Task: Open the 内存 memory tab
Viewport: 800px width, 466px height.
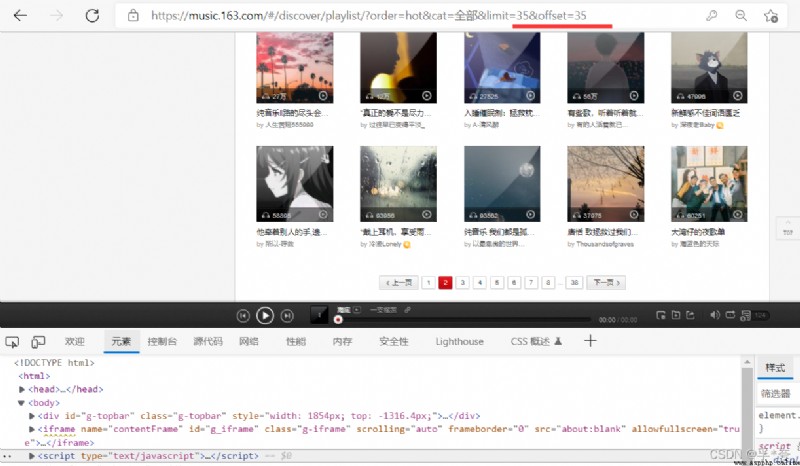Action: click(x=342, y=341)
